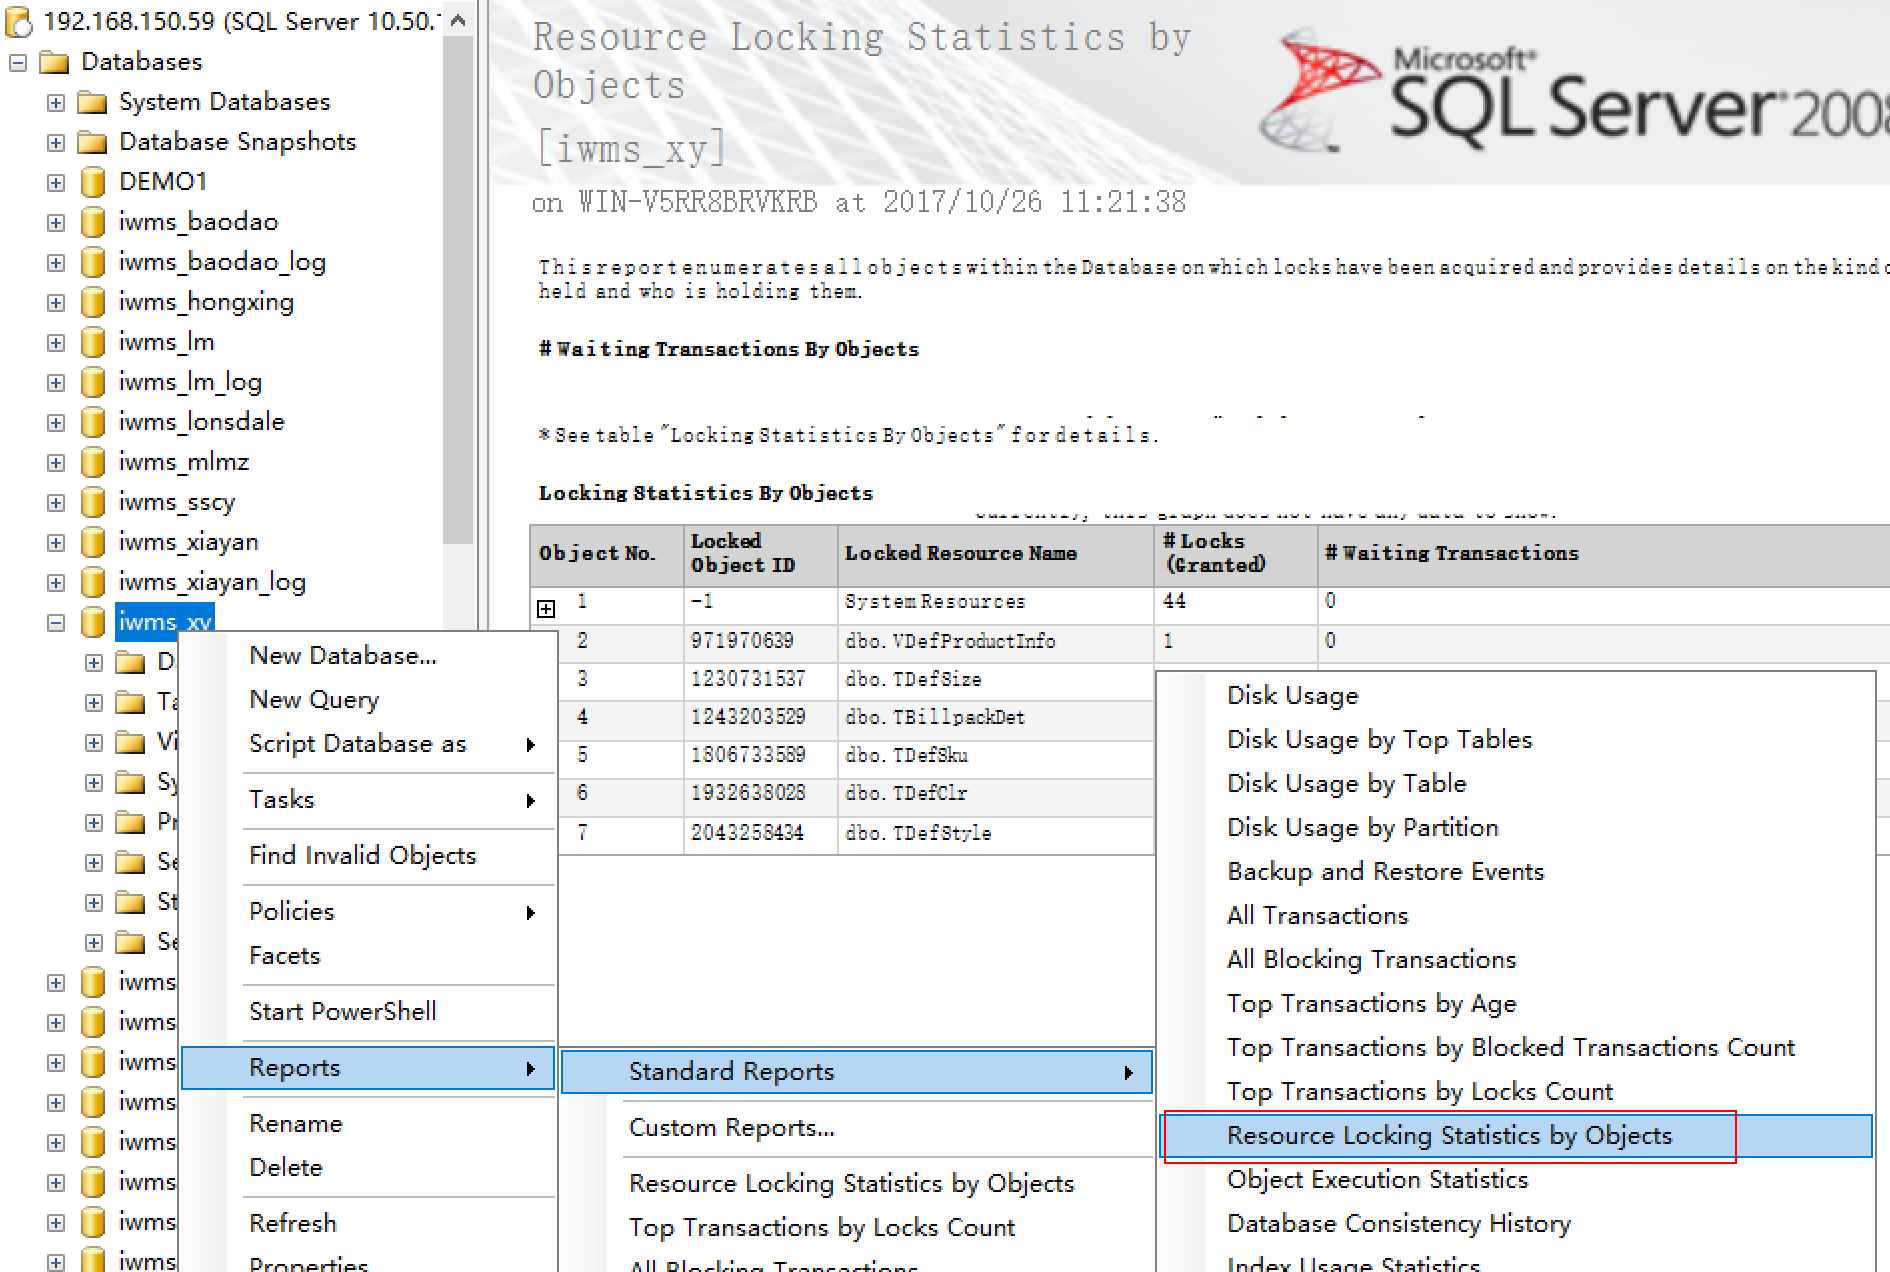Image resolution: width=1890 pixels, height=1272 pixels.
Task: Click the Object Explorer vertical scrollbar thumb
Action: [x=458, y=290]
